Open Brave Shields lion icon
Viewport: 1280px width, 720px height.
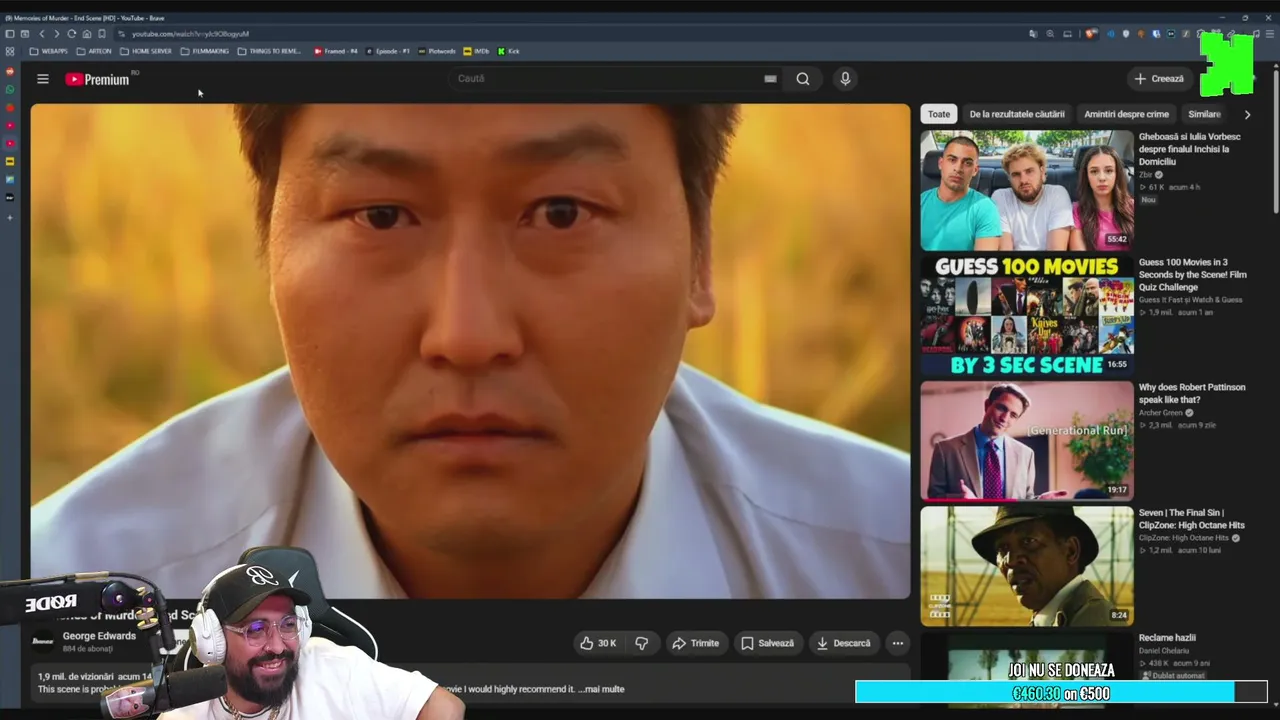[x=1092, y=34]
